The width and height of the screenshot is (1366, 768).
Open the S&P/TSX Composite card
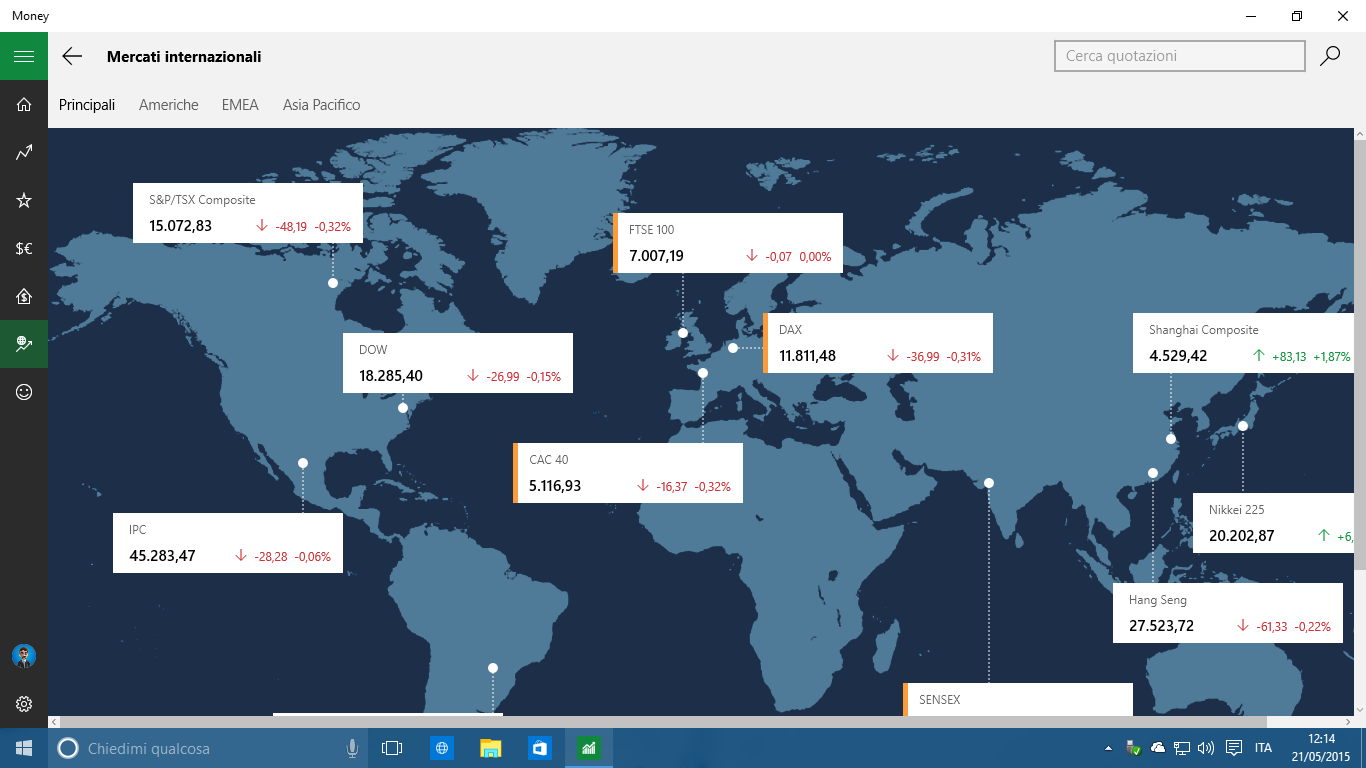point(248,213)
